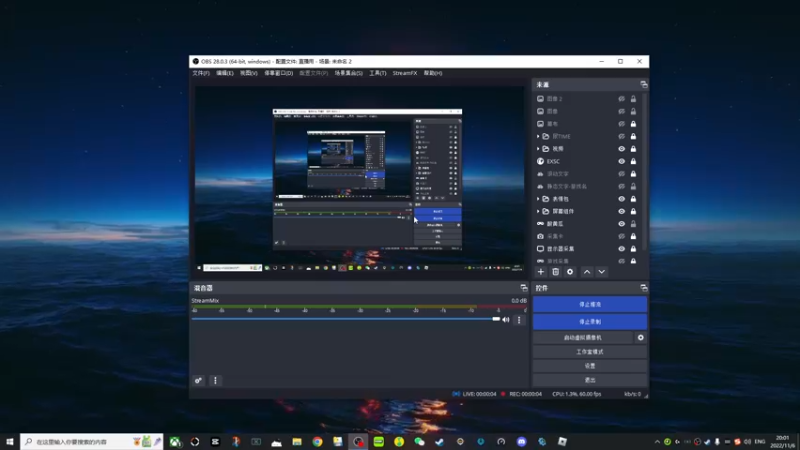
Task: Click the camera icon of 采集卡 source
Action: [540, 236]
